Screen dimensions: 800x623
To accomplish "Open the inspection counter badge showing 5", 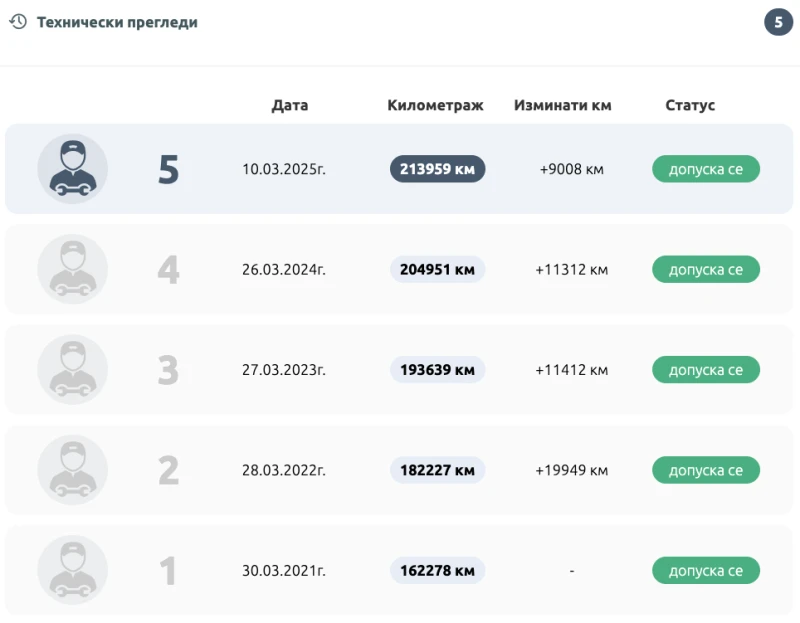I will click(x=778, y=21).
